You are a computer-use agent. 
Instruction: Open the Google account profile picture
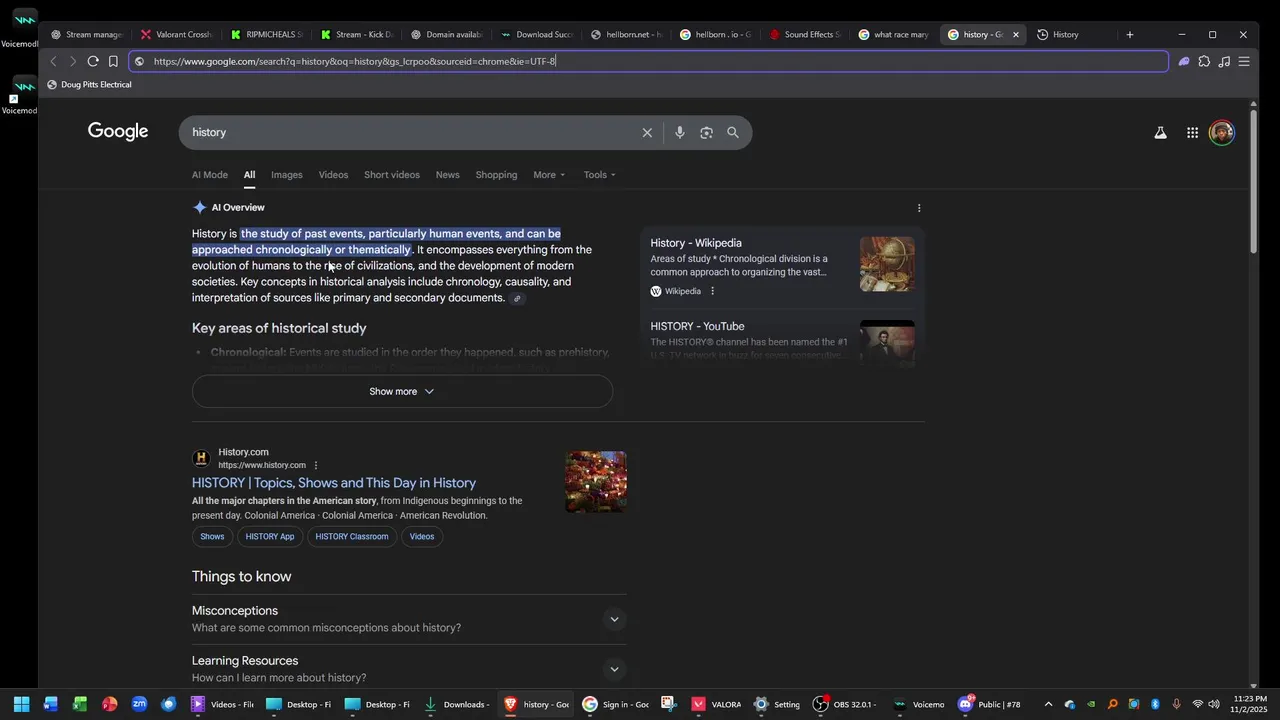coord(1222,132)
